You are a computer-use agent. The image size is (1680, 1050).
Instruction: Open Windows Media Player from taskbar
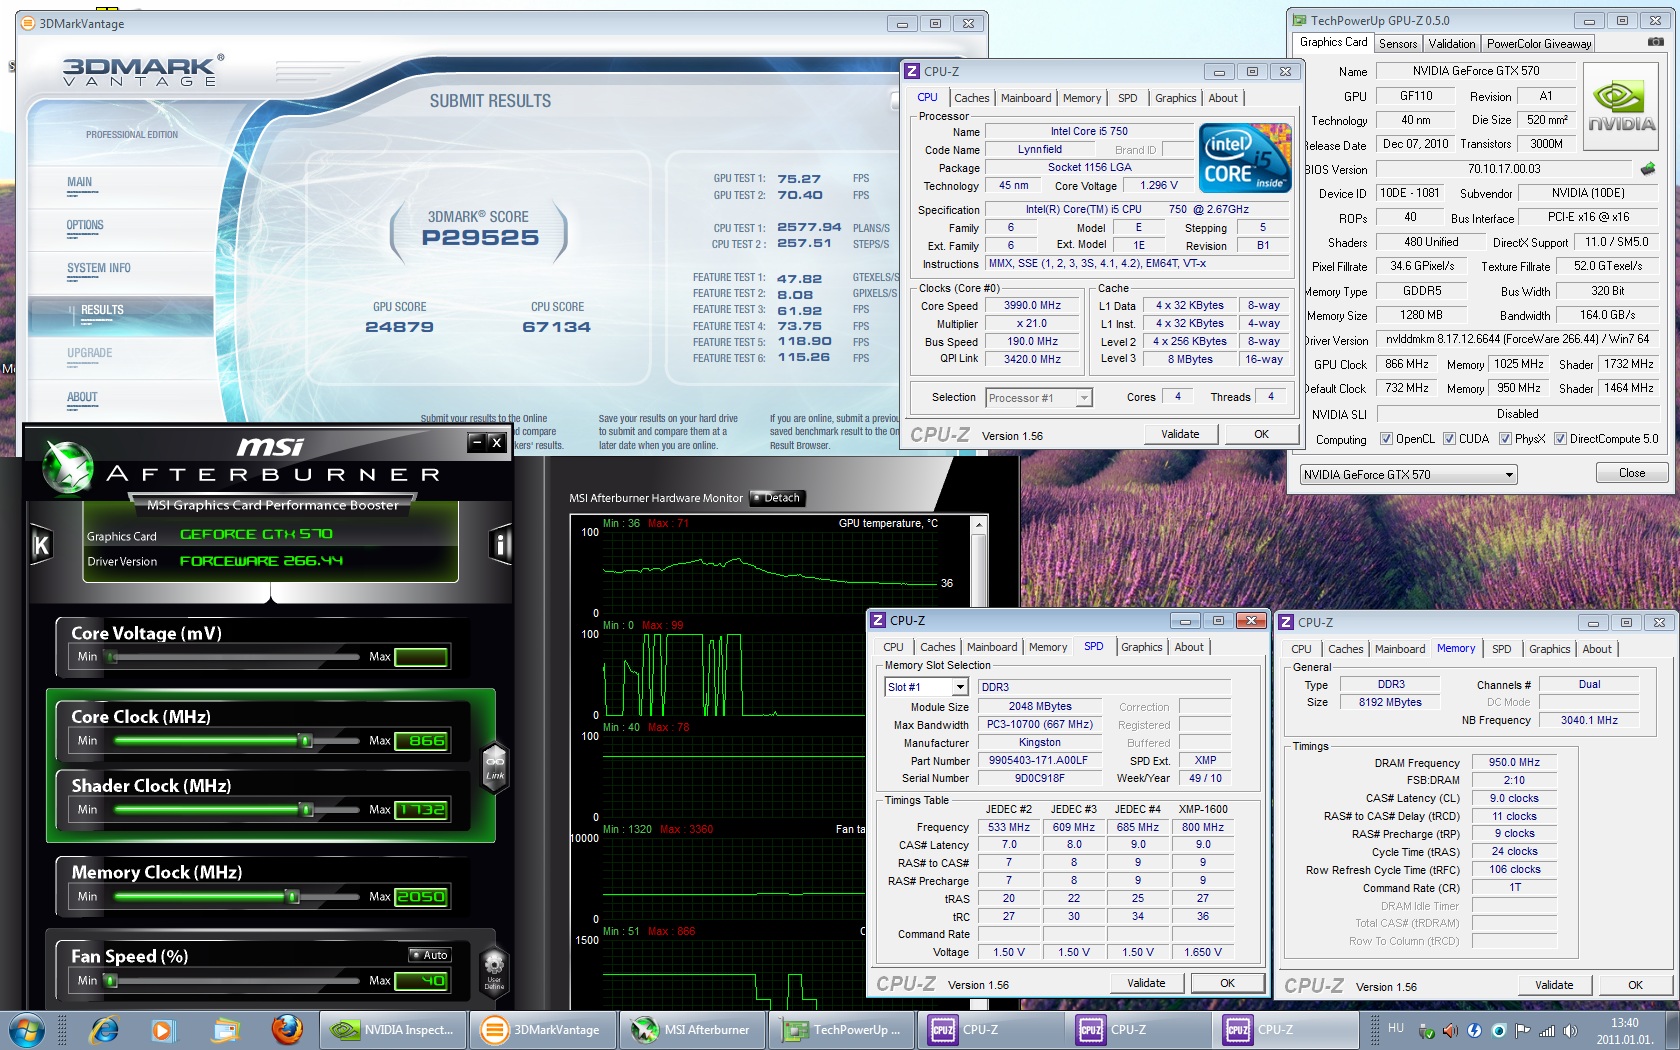point(163,1030)
